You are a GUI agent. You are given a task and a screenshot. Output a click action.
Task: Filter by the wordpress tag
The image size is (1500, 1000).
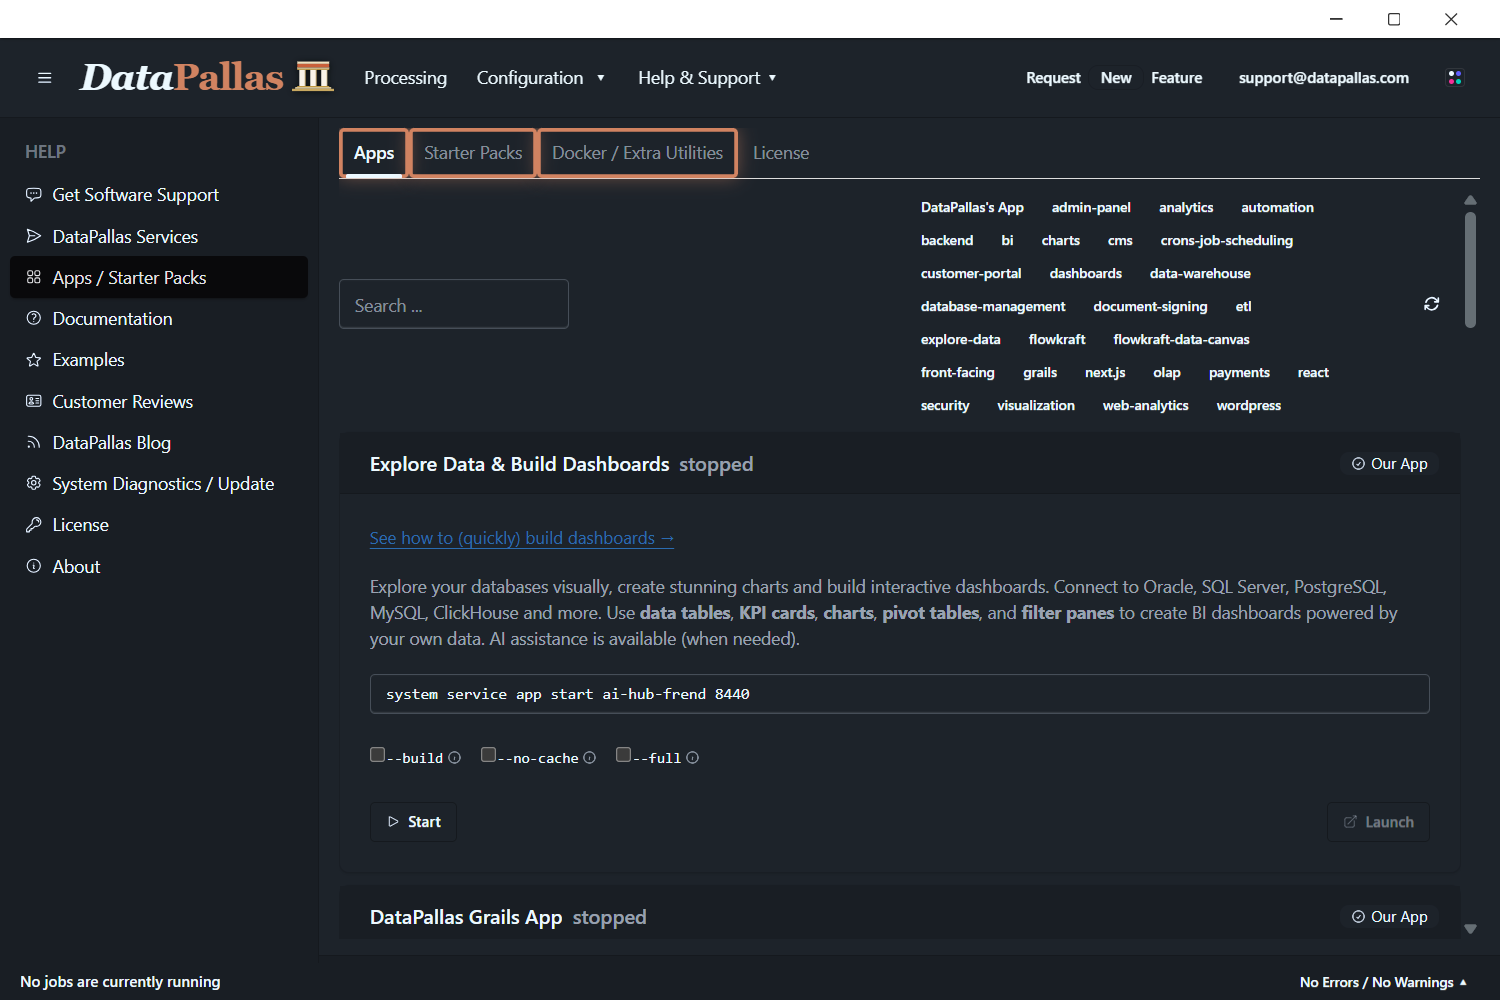pyautogui.click(x=1248, y=405)
